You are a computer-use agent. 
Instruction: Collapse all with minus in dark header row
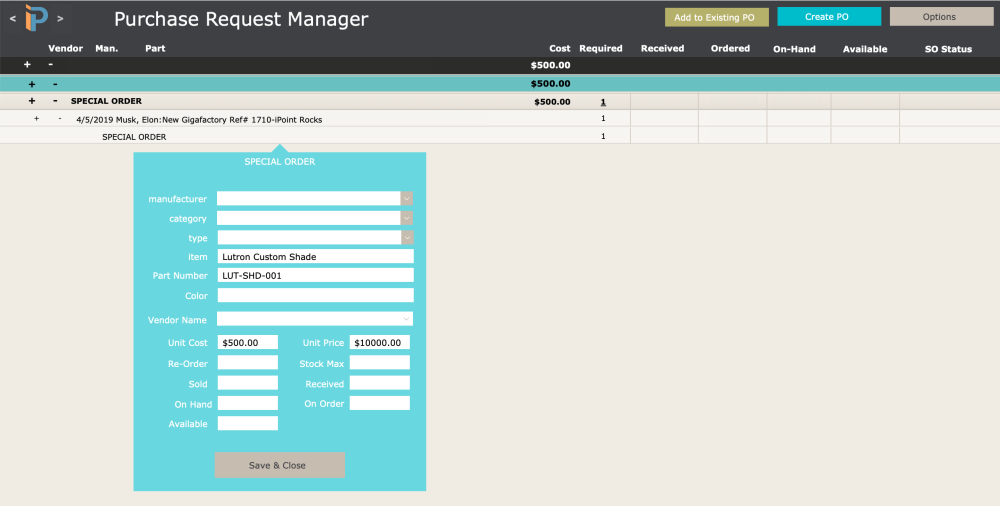click(50, 64)
